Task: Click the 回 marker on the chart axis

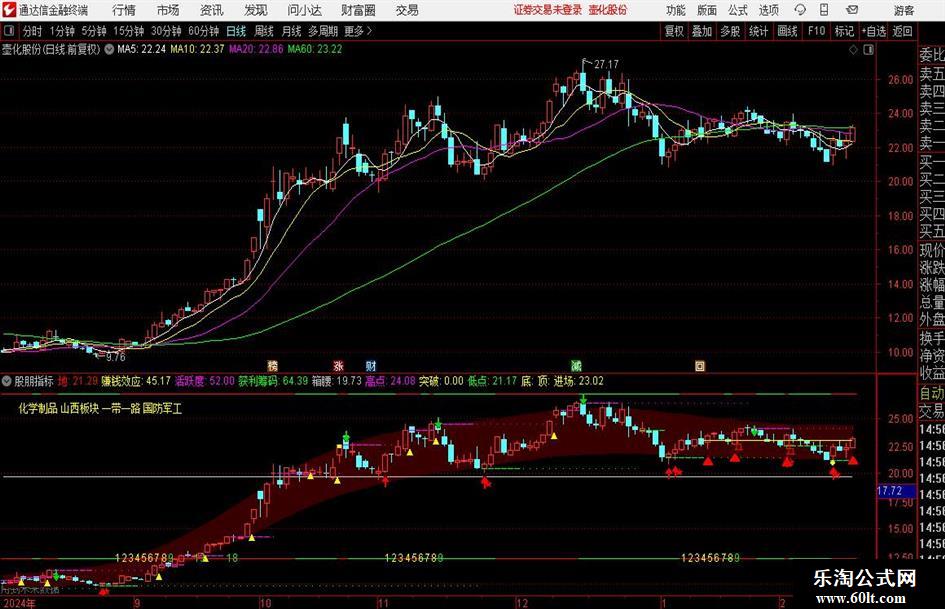Action: 700,365
